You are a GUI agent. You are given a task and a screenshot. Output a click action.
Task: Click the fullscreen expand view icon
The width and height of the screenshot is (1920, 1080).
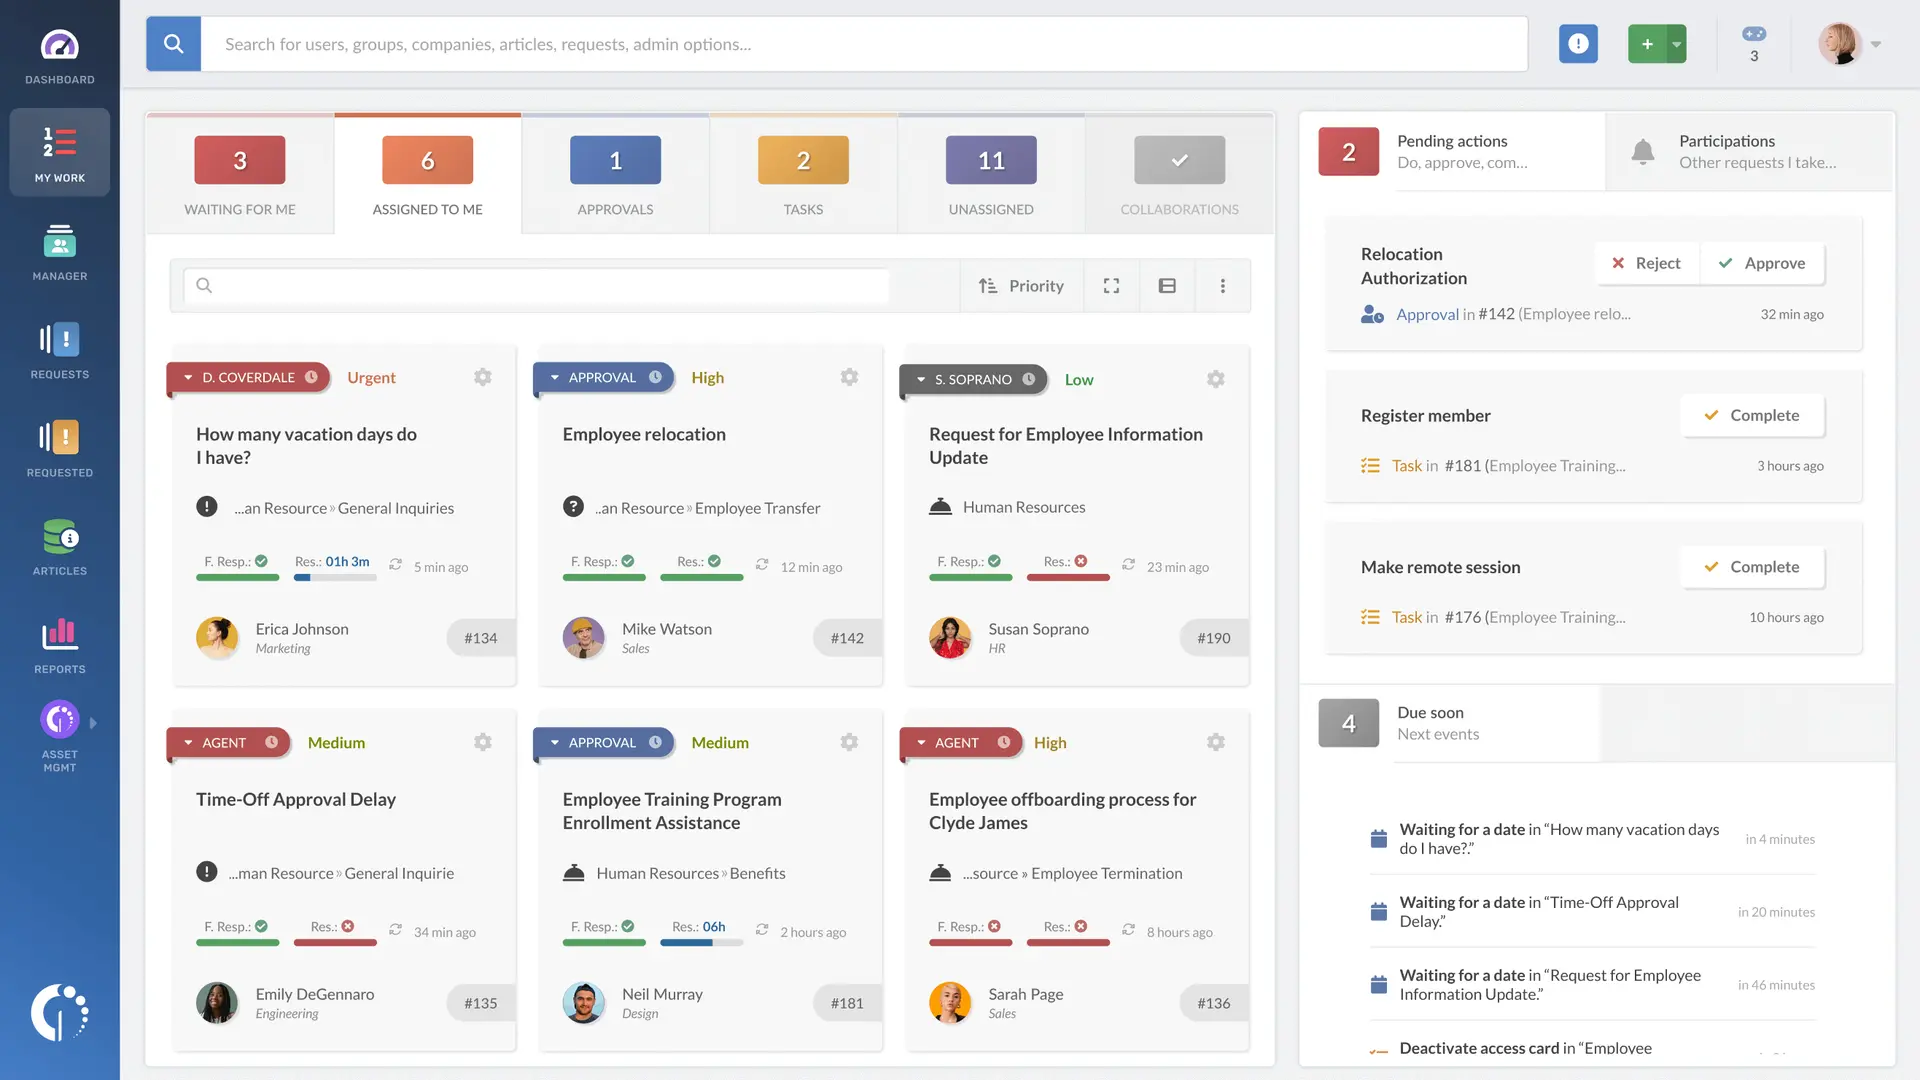click(x=1111, y=286)
